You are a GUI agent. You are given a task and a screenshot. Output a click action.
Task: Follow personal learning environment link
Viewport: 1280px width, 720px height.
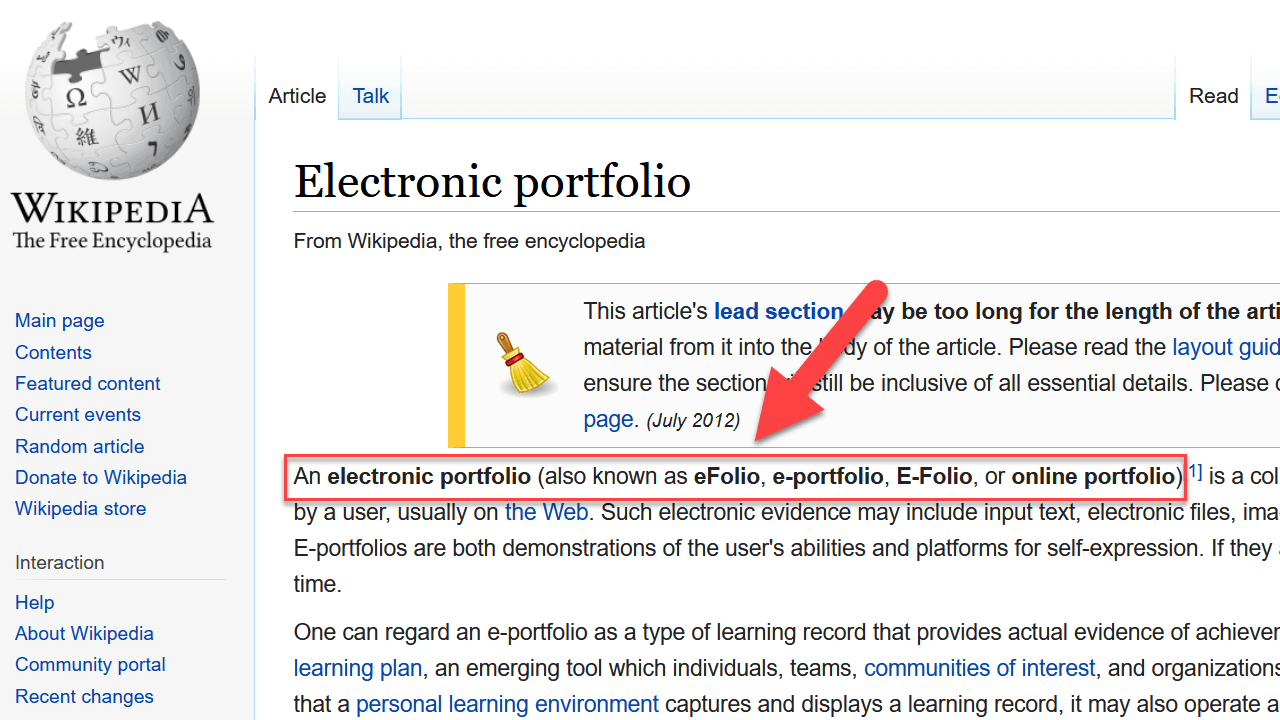coord(507,704)
